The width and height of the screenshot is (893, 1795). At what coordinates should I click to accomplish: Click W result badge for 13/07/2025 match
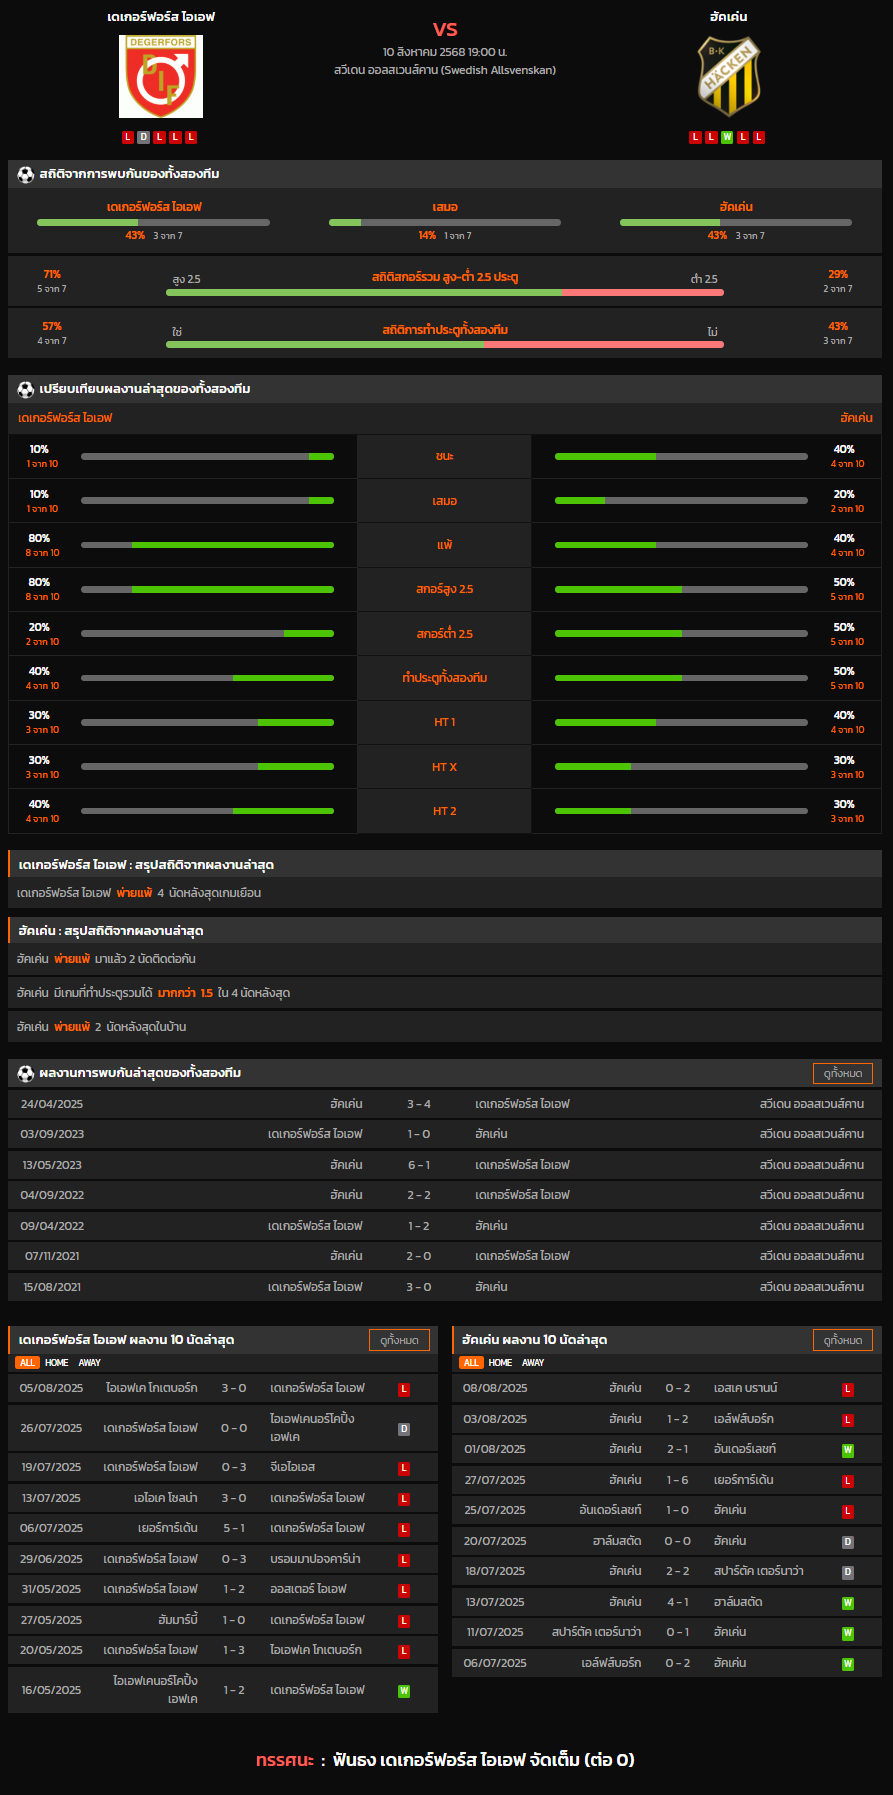click(x=848, y=1603)
